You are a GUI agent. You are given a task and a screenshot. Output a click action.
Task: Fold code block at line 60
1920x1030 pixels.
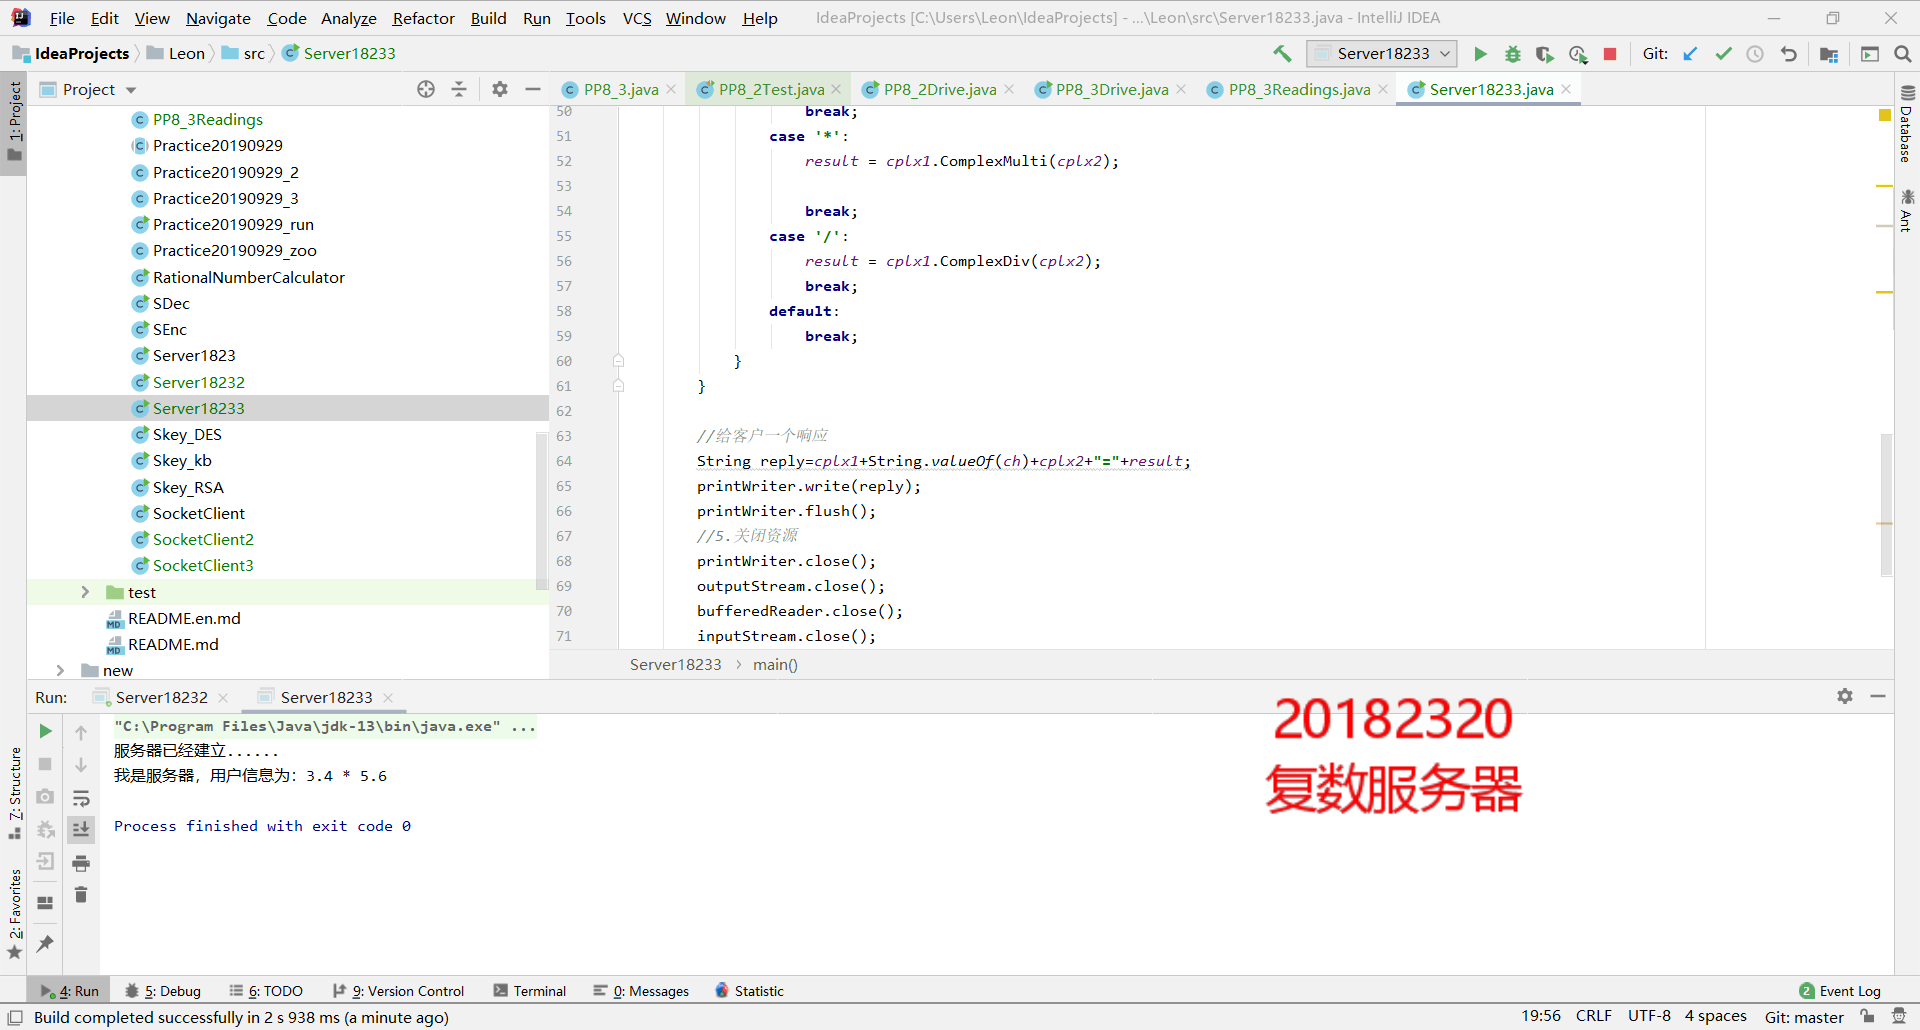click(618, 361)
